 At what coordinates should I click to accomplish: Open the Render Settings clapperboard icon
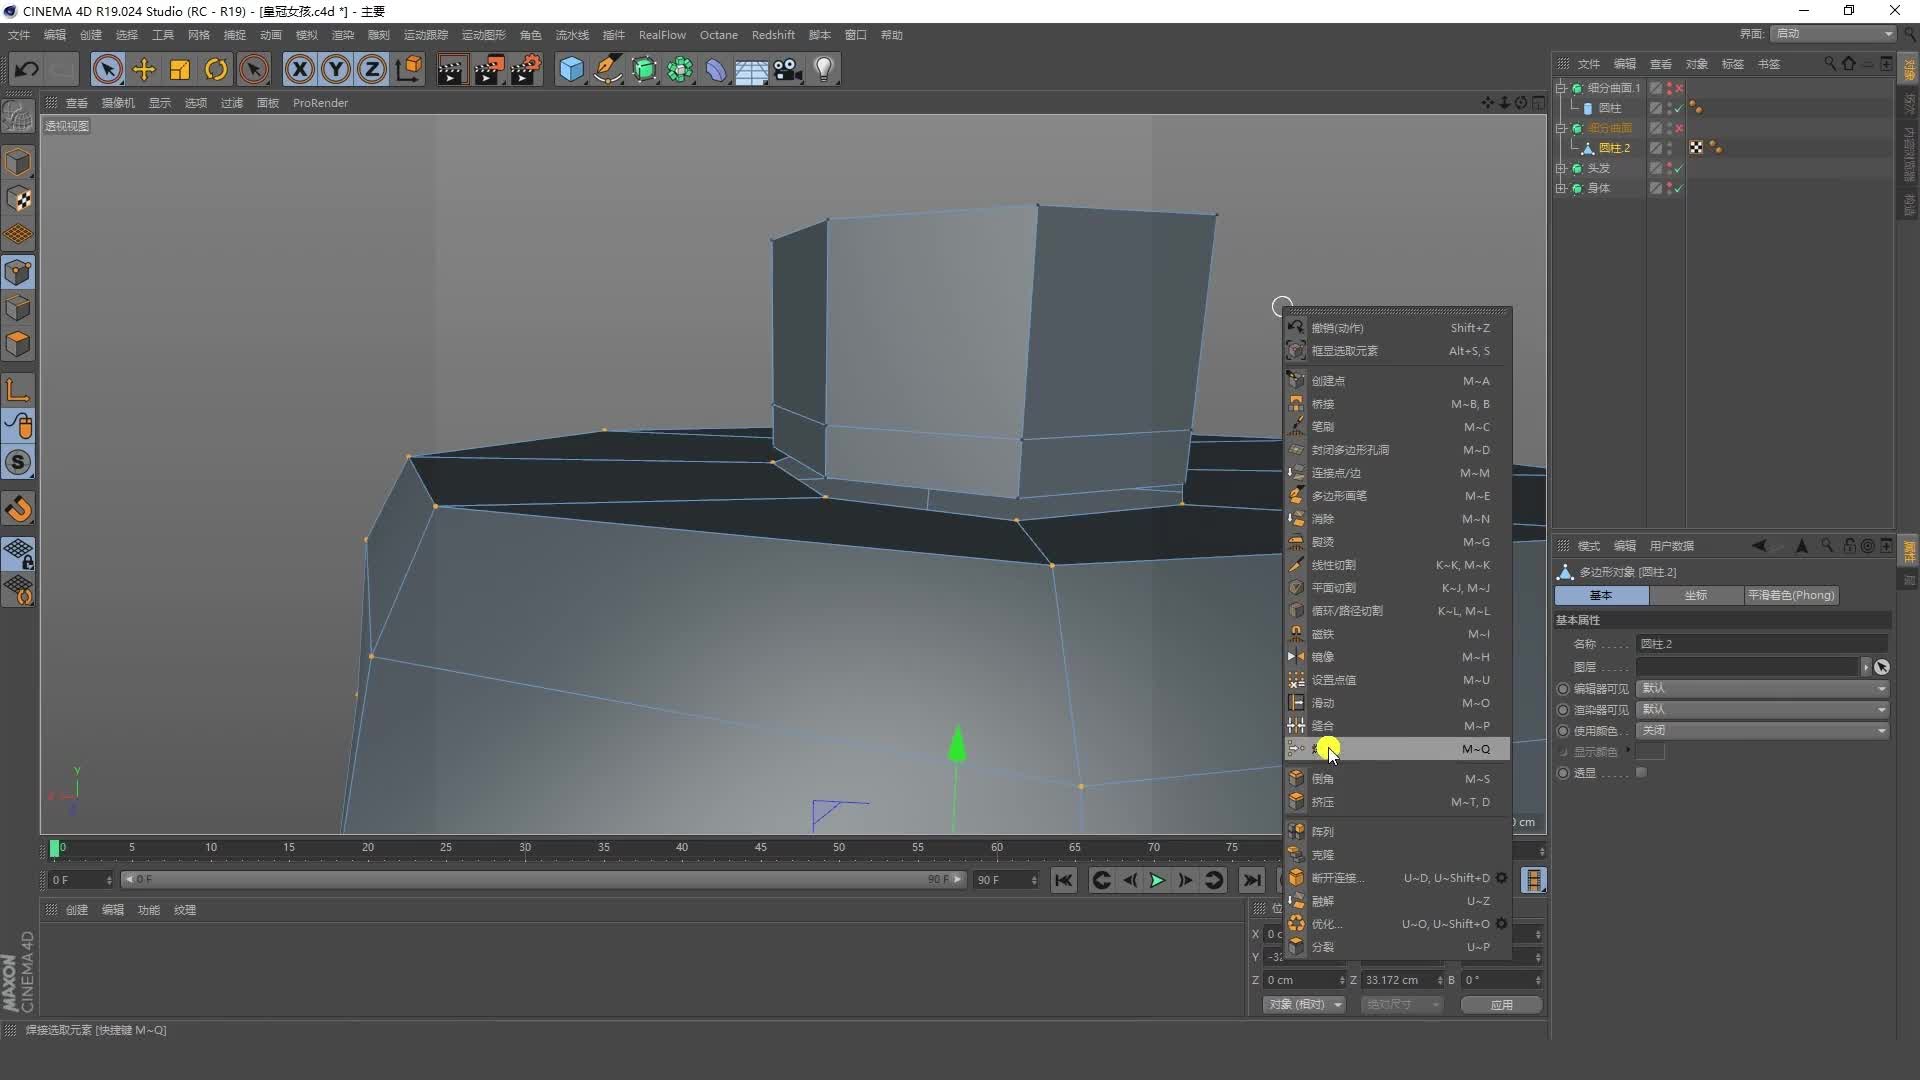click(x=524, y=69)
